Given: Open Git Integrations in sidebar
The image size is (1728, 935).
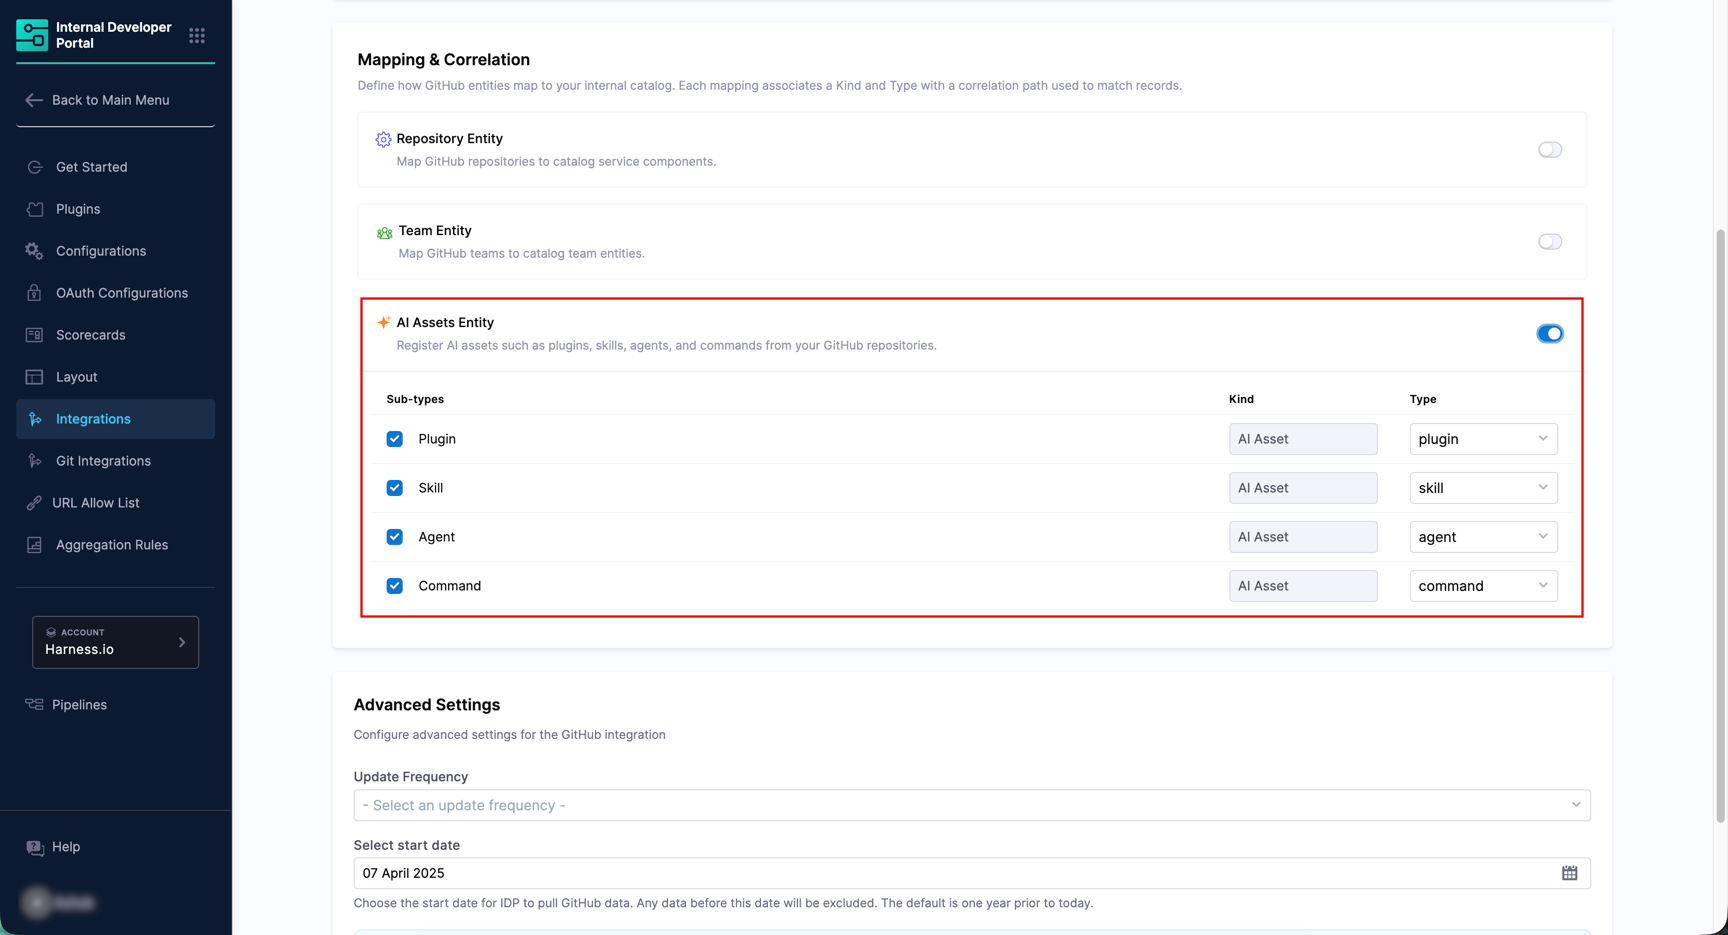Looking at the screenshot, I should [103, 461].
